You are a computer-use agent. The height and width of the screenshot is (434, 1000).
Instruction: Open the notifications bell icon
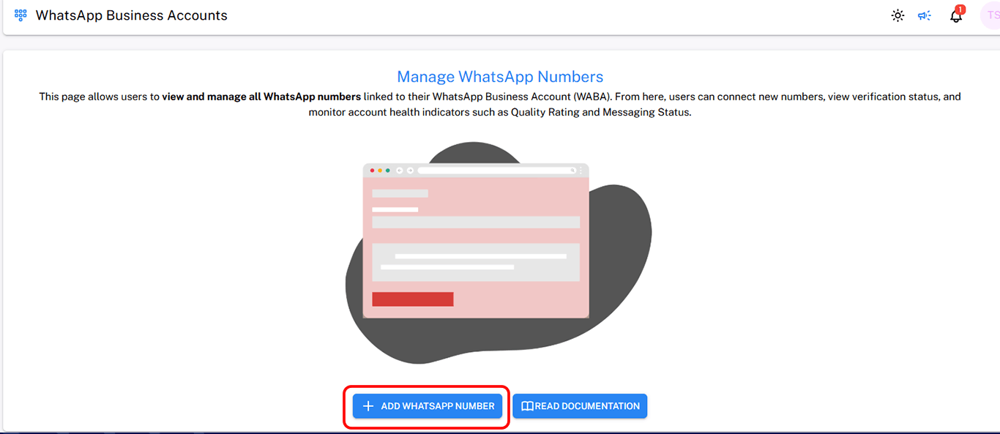[x=956, y=15]
